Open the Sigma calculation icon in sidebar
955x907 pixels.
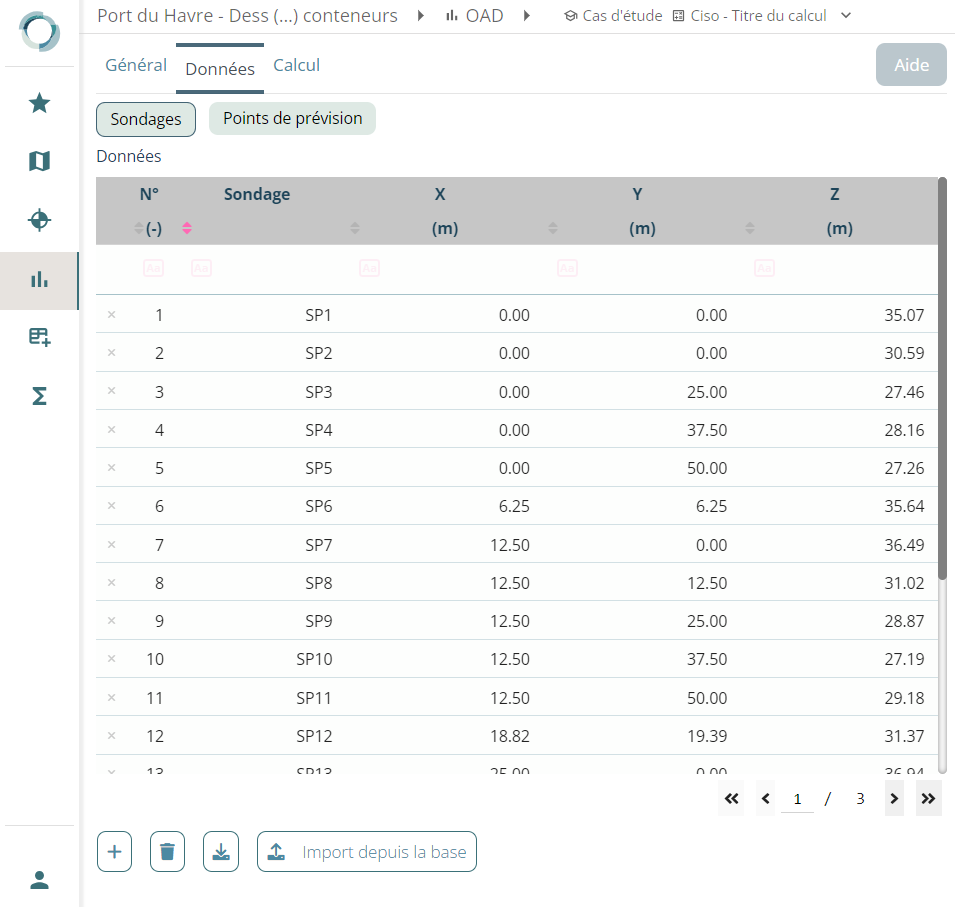pos(39,397)
